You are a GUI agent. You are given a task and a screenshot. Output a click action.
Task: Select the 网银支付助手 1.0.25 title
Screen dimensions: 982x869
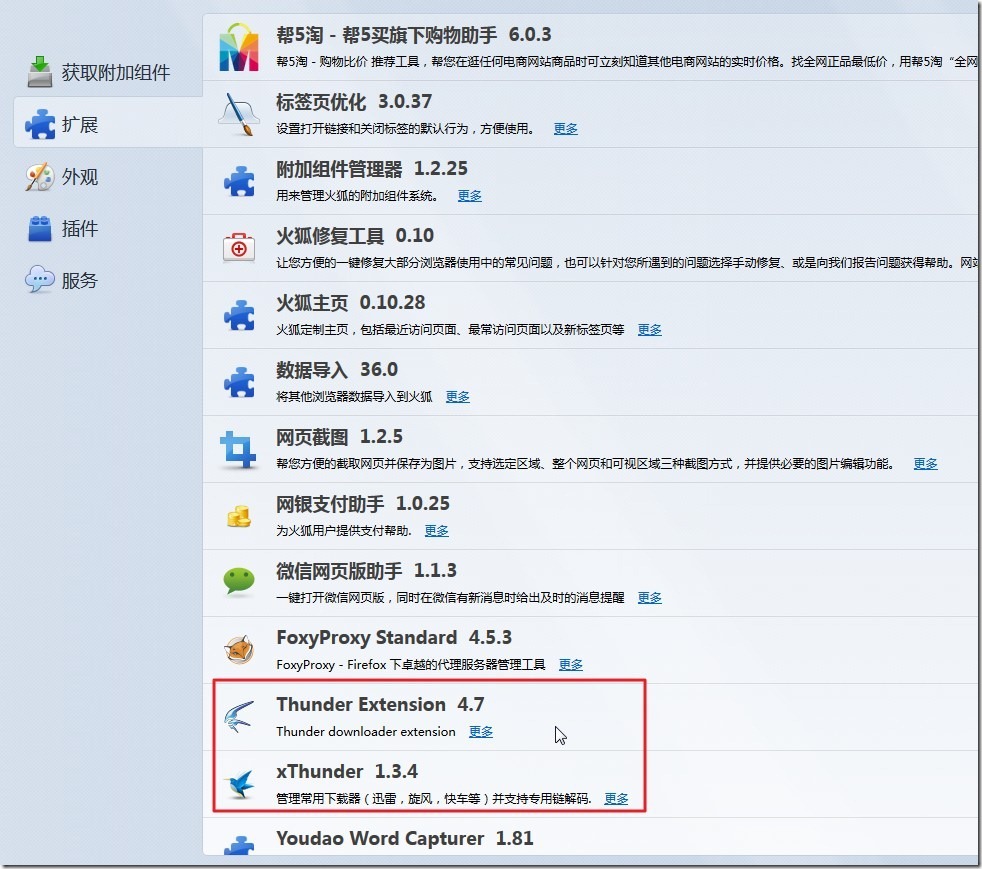(x=363, y=503)
